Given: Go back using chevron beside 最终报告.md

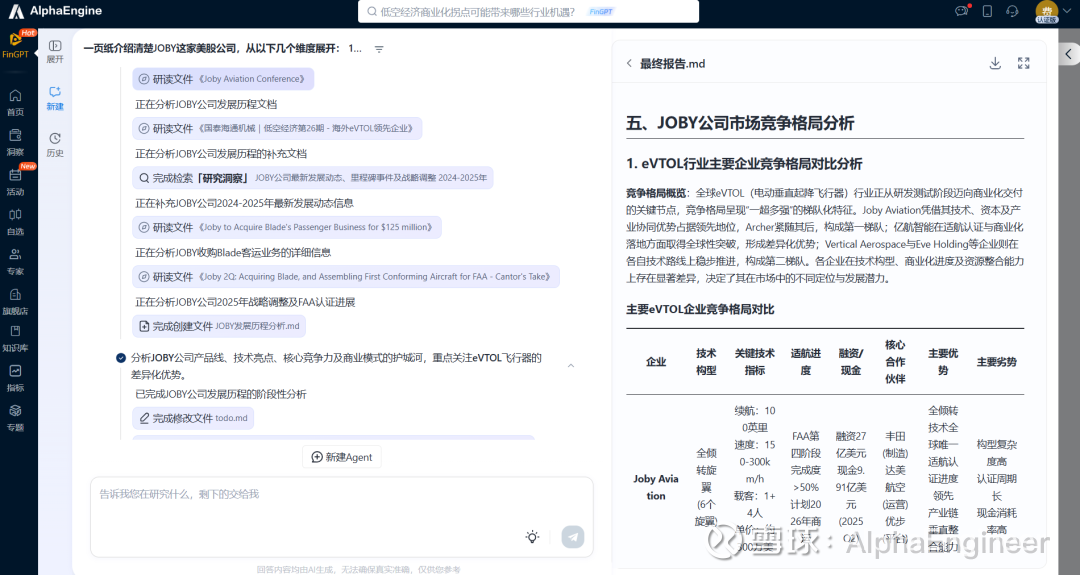Looking at the screenshot, I should click(x=629, y=63).
